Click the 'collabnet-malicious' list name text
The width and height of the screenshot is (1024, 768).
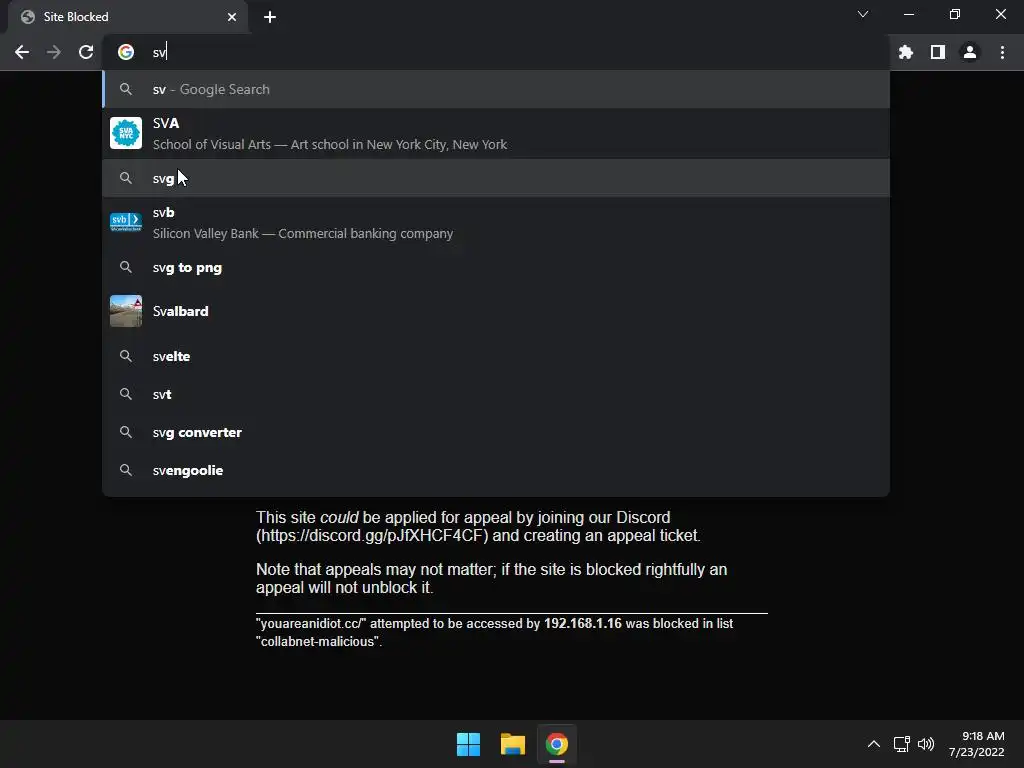click(x=318, y=642)
